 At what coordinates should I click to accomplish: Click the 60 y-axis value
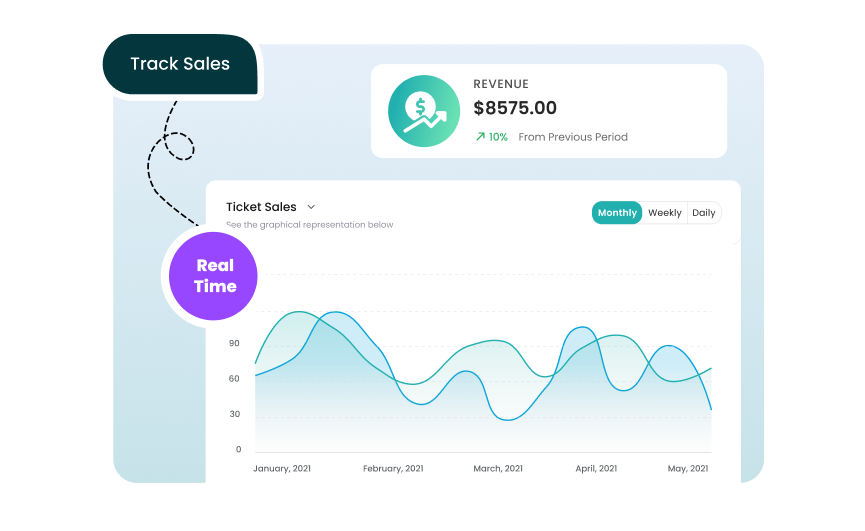coord(234,378)
